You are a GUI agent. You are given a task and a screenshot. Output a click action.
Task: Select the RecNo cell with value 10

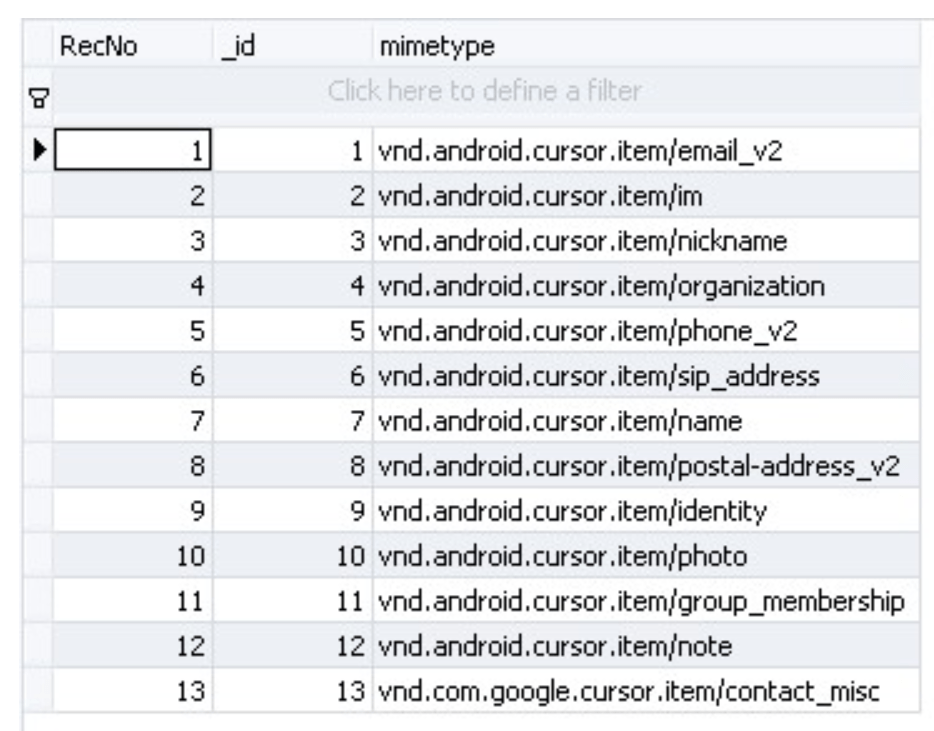[133, 555]
